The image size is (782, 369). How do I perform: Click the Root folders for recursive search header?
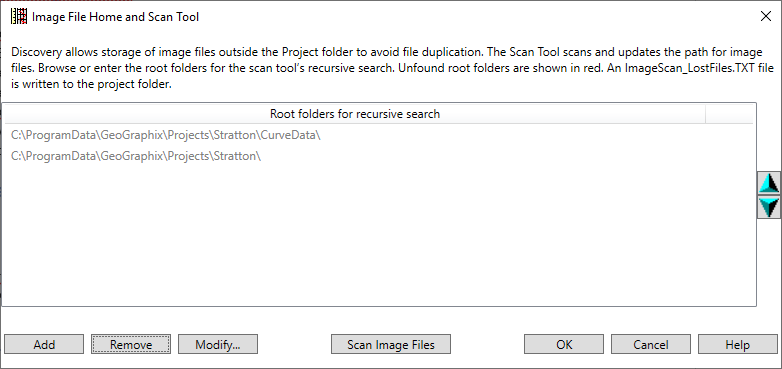click(x=355, y=114)
